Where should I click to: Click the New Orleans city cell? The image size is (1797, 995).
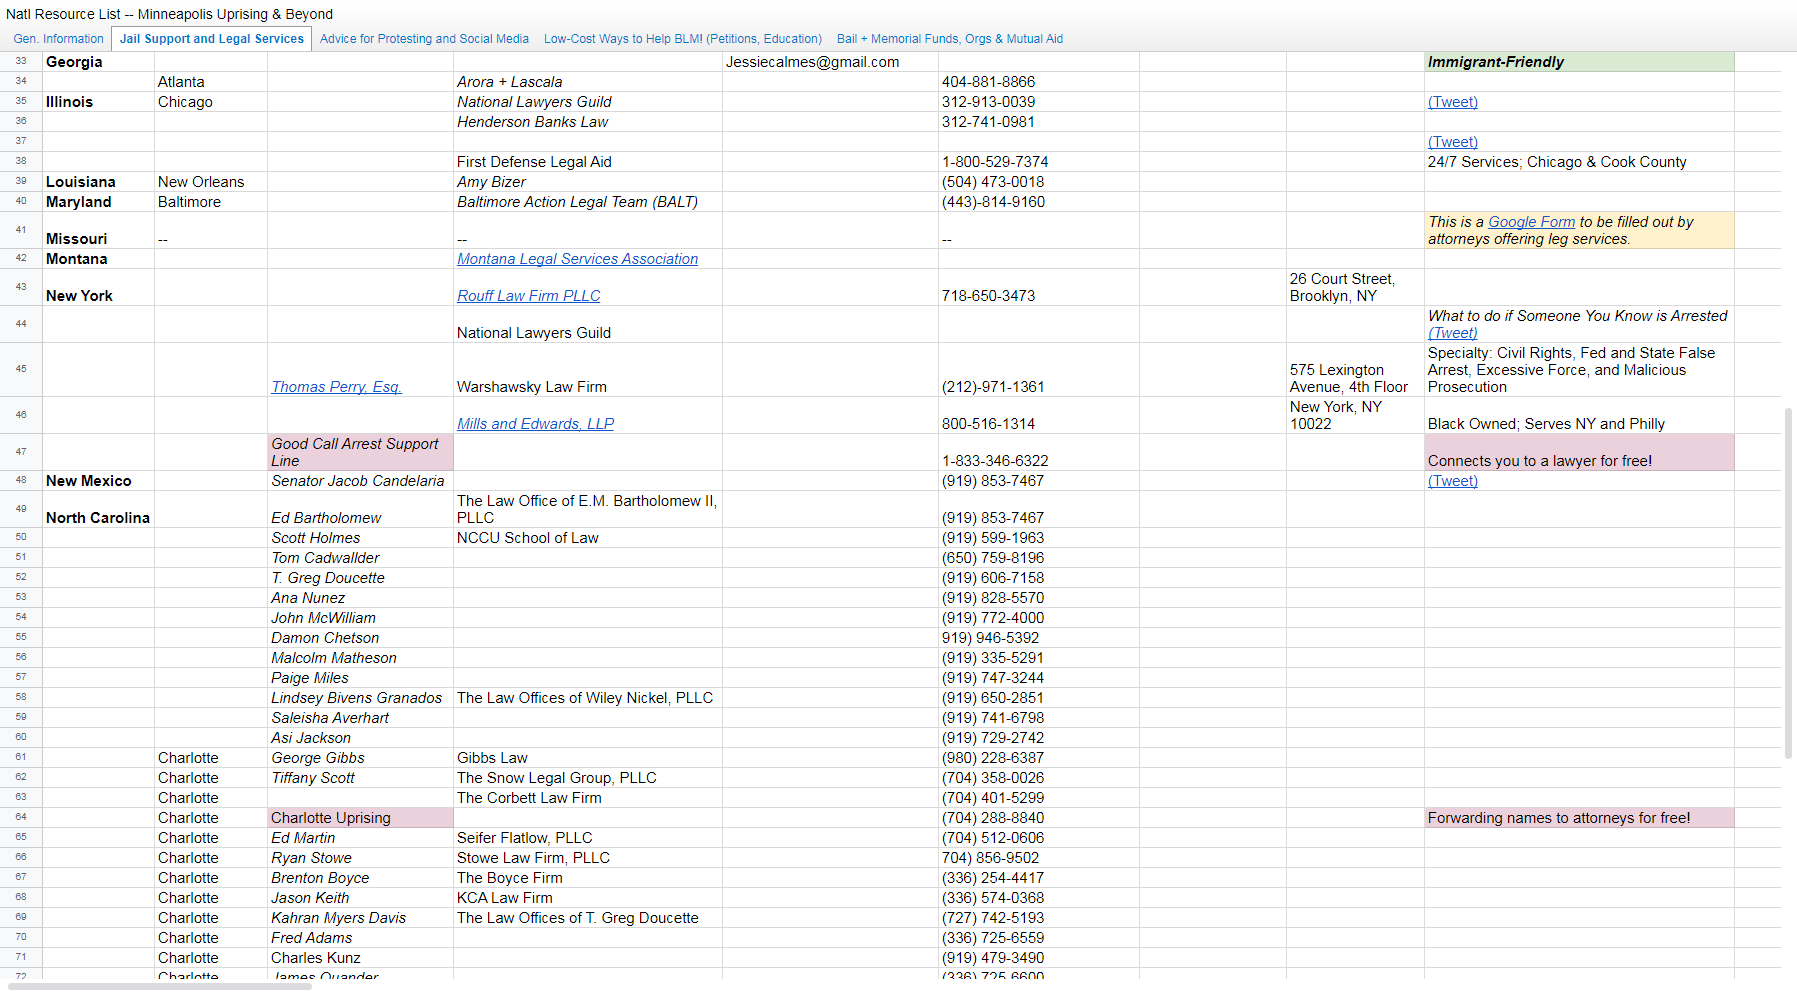tap(211, 182)
